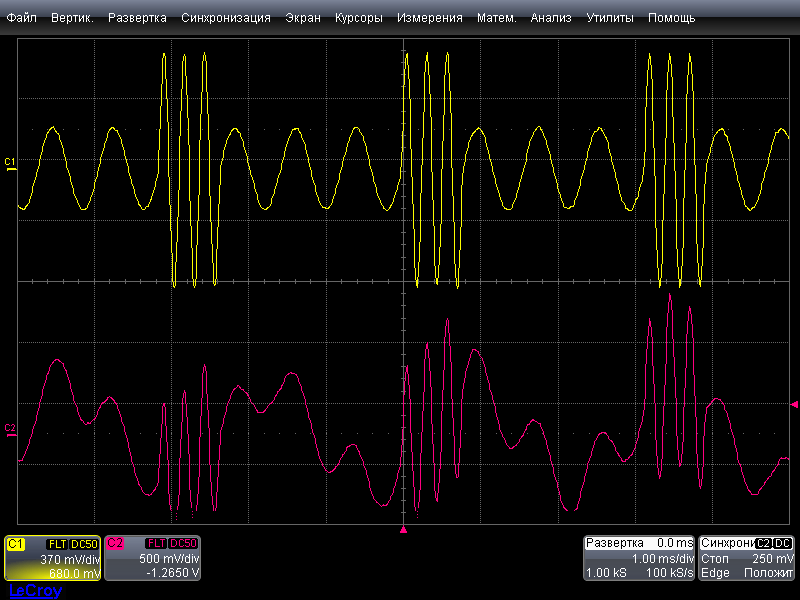The image size is (800, 600).
Task: Open the Развертка menu in menu bar
Action: click(x=138, y=18)
